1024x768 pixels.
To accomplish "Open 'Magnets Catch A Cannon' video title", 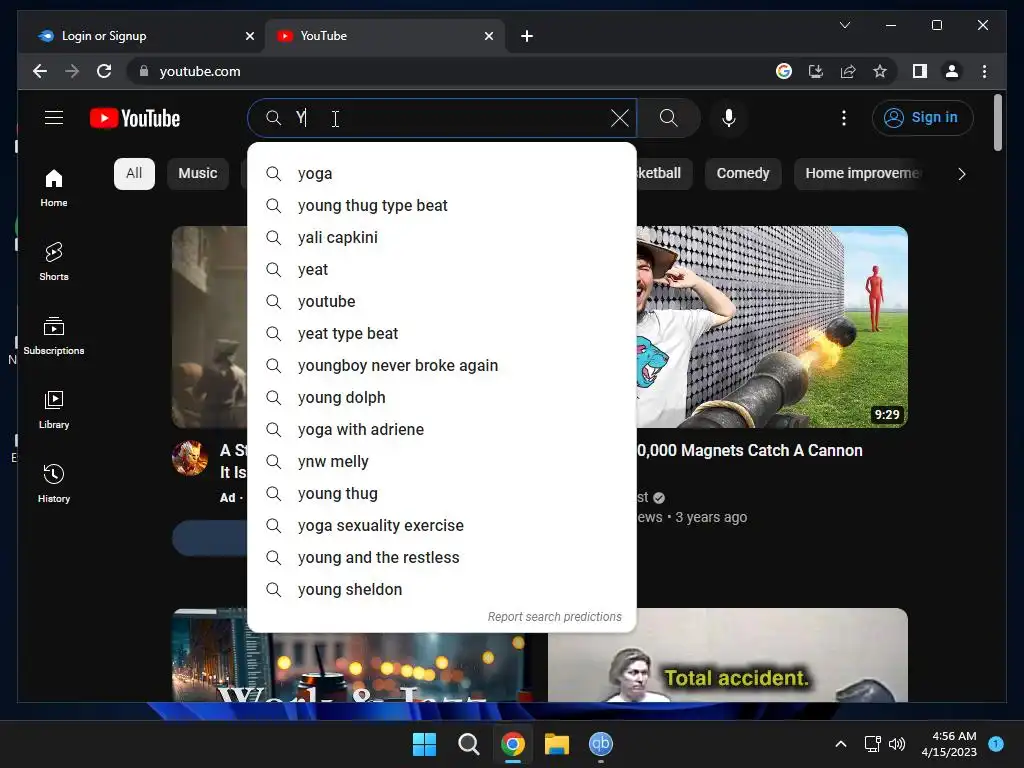I will click(x=750, y=451).
